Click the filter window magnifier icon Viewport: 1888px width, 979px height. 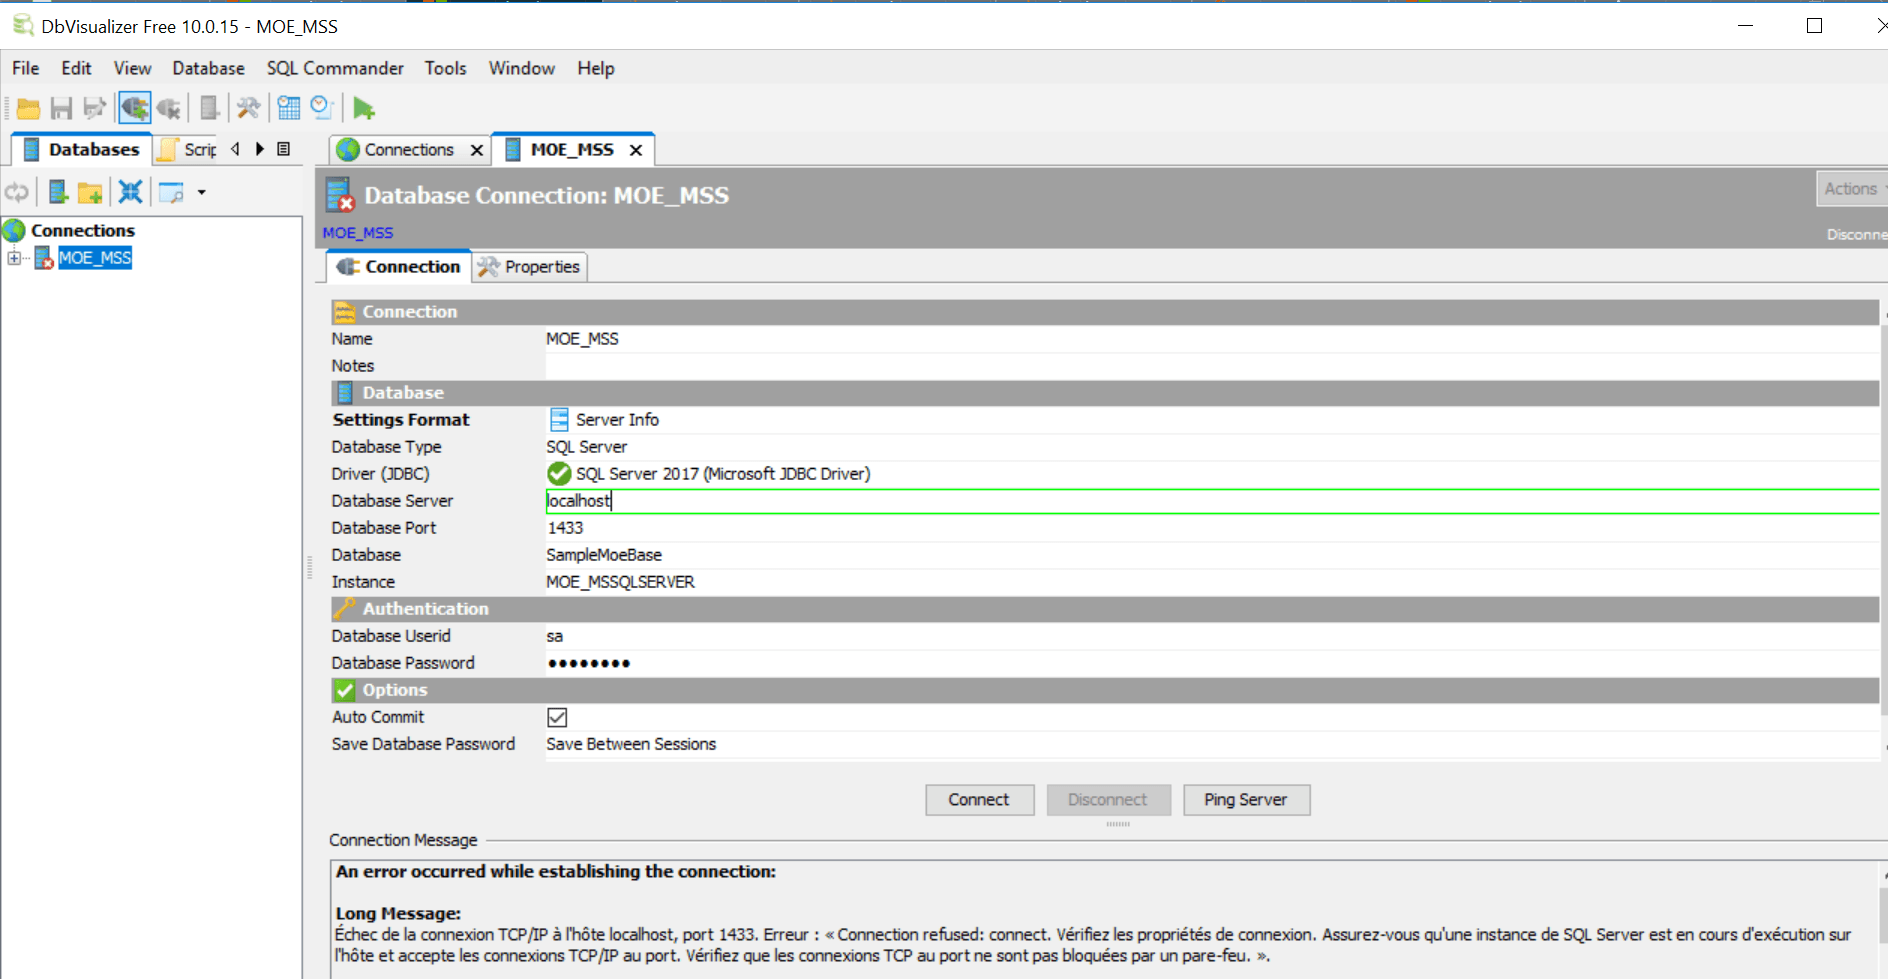coord(172,192)
